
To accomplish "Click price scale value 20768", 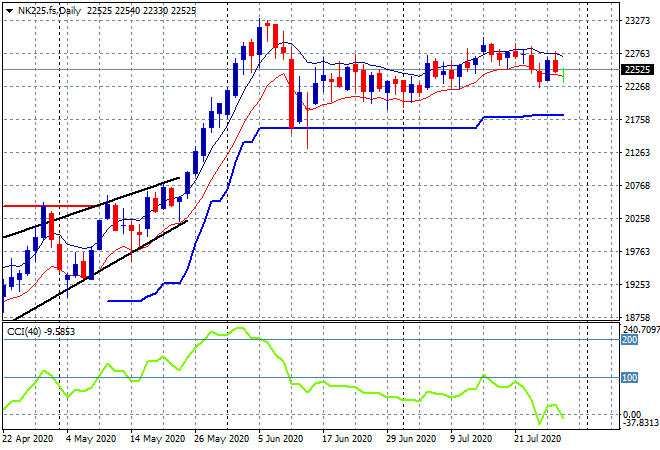I will coord(637,186).
